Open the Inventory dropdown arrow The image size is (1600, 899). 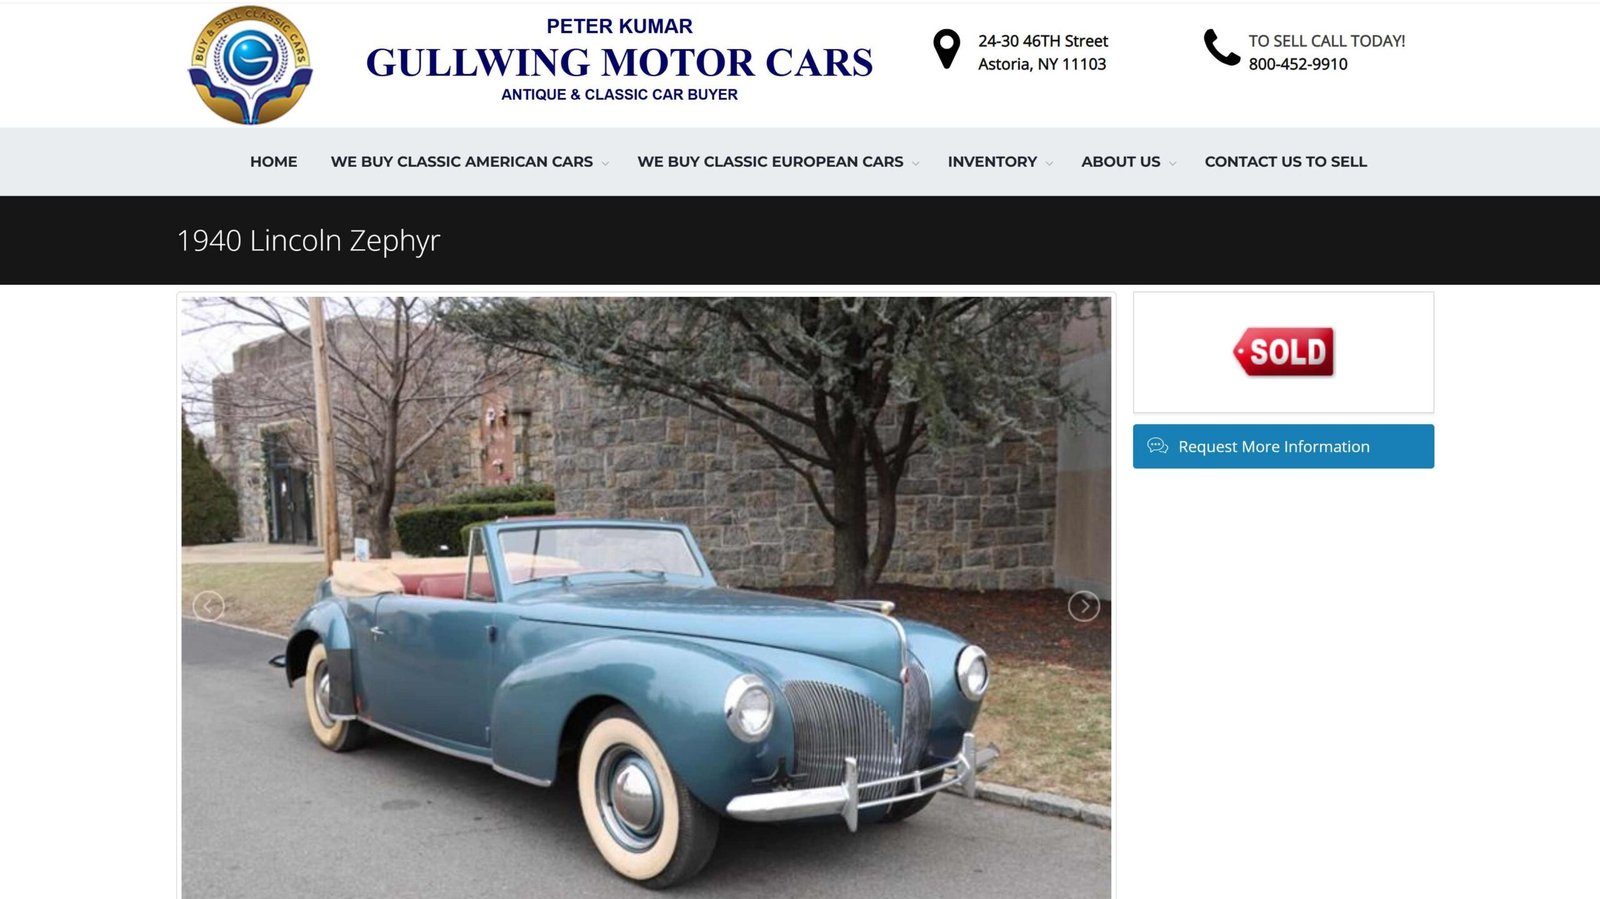pos(1049,163)
